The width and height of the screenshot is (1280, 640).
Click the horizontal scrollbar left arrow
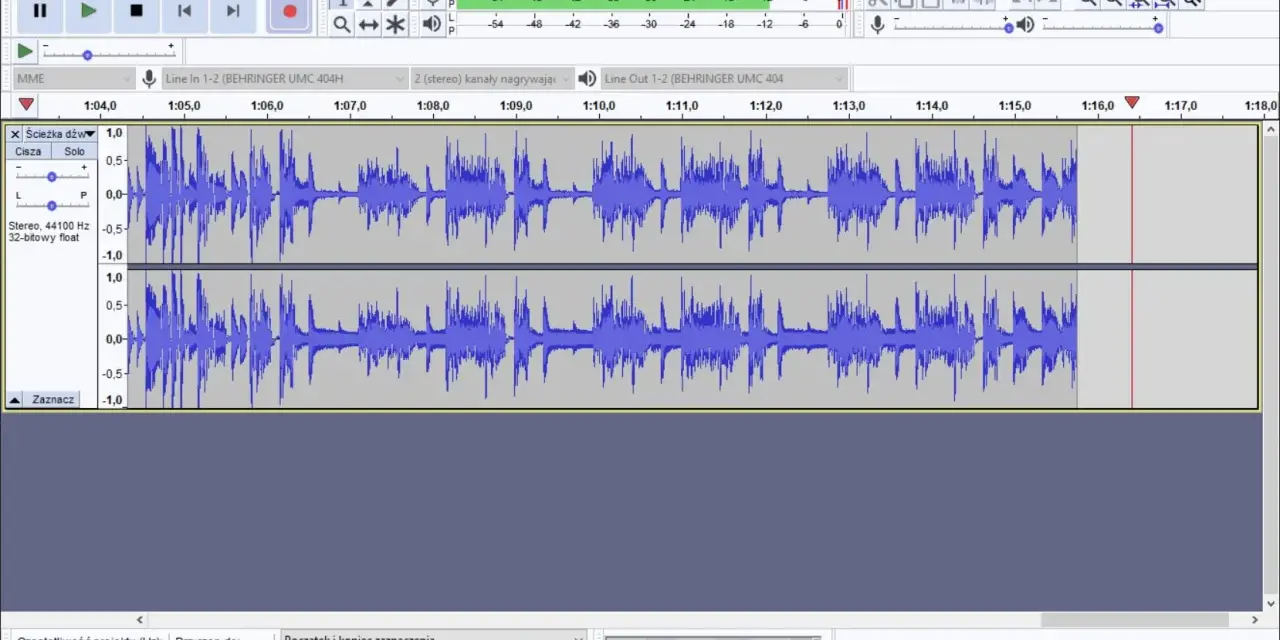click(x=140, y=619)
